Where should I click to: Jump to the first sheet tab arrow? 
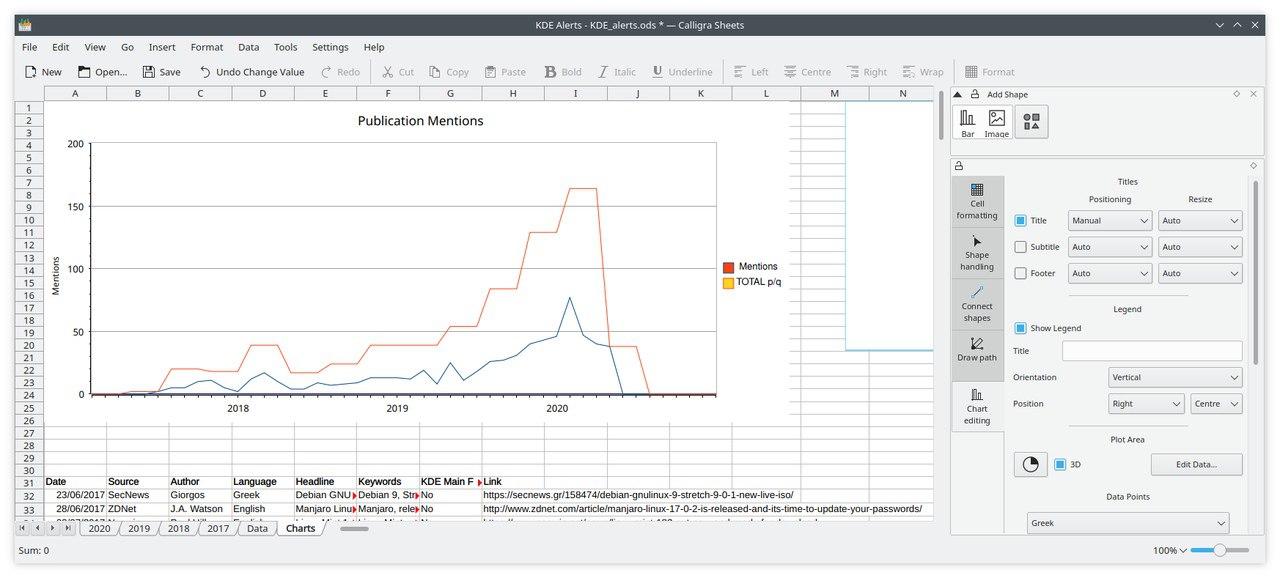22,528
